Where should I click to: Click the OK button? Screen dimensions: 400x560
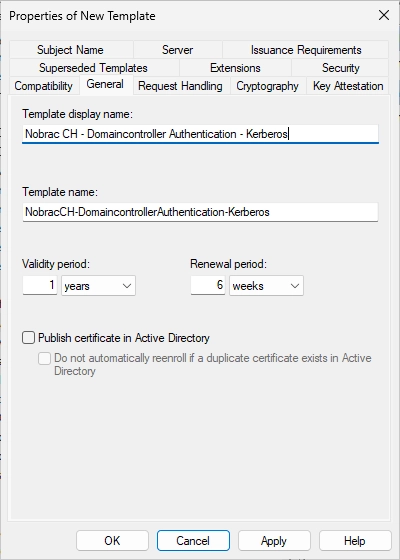tap(112, 540)
